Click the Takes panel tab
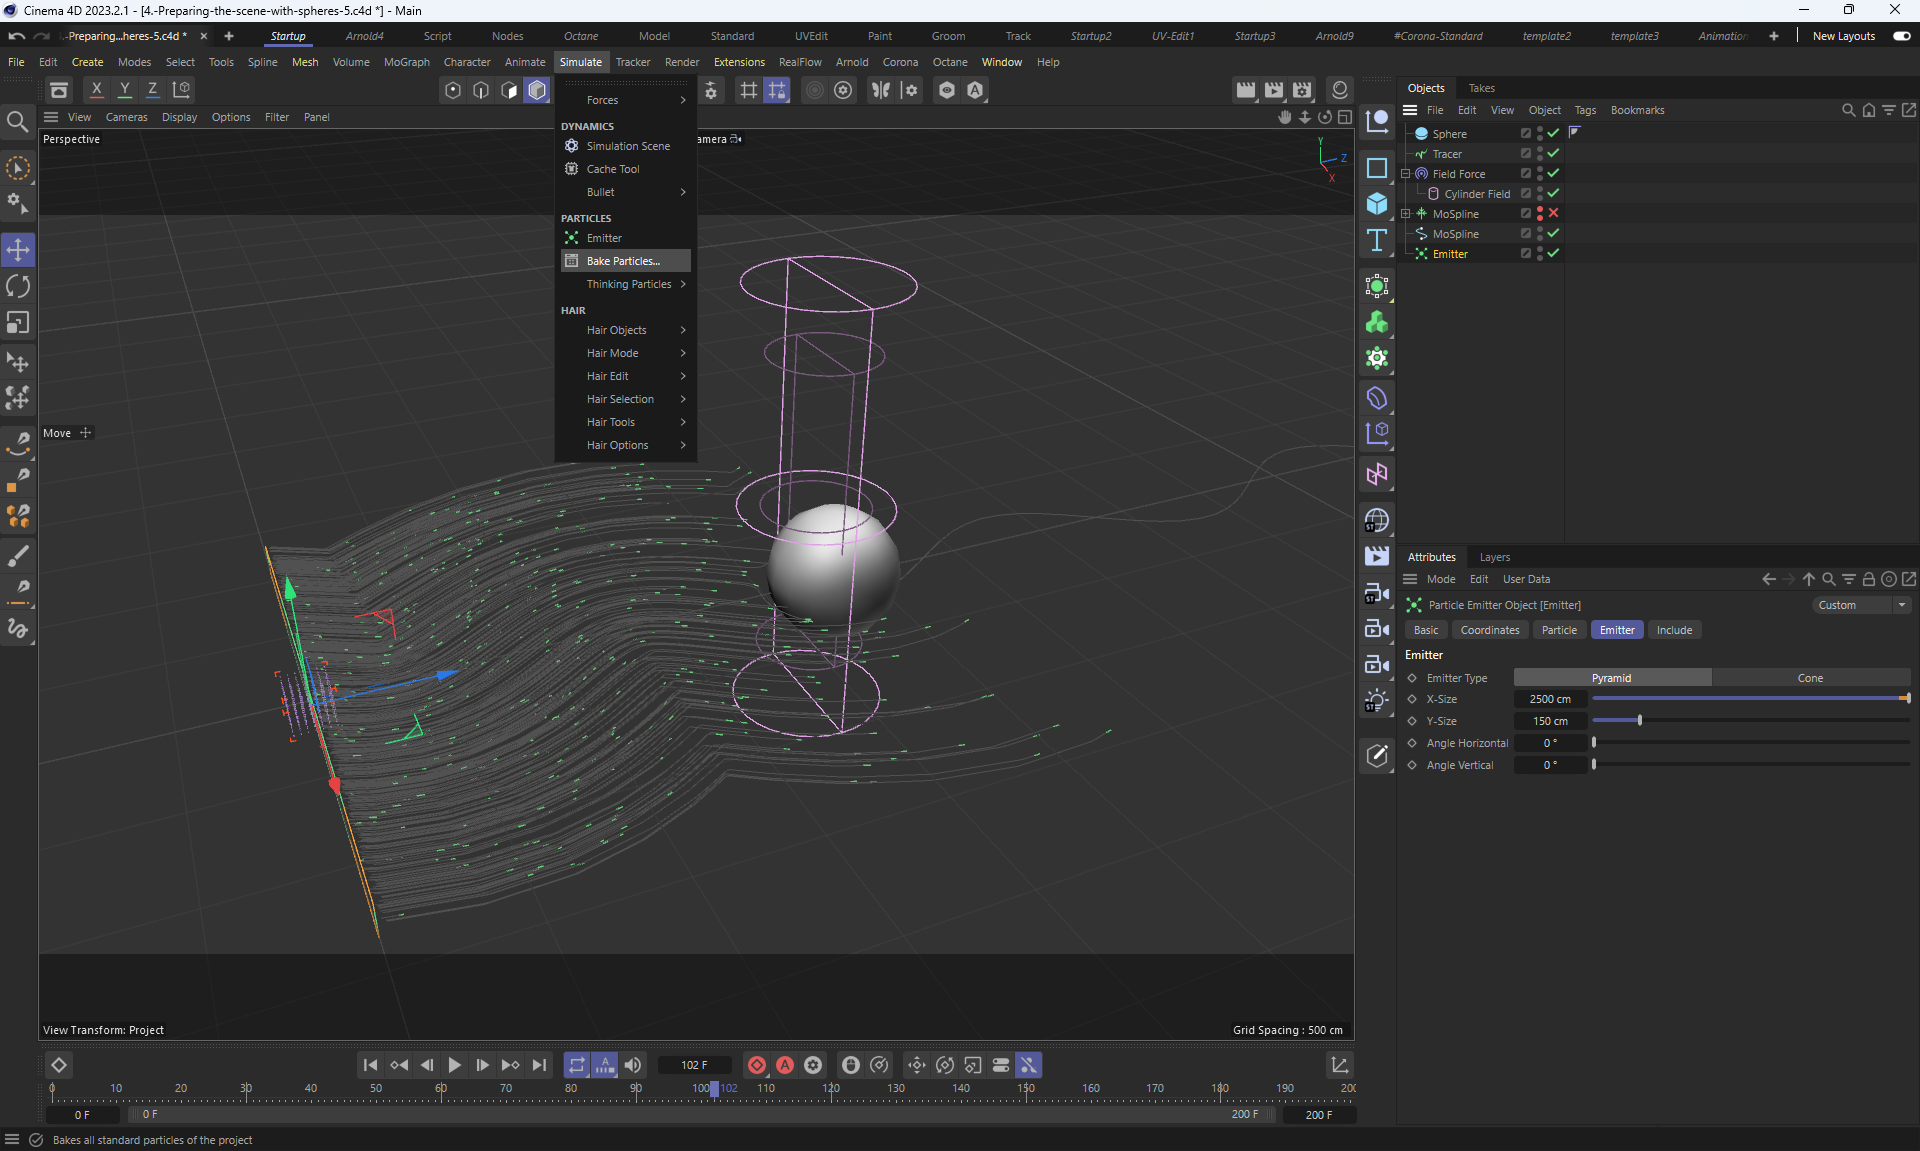Image resolution: width=1920 pixels, height=1151 pixels. point(1481,88)
